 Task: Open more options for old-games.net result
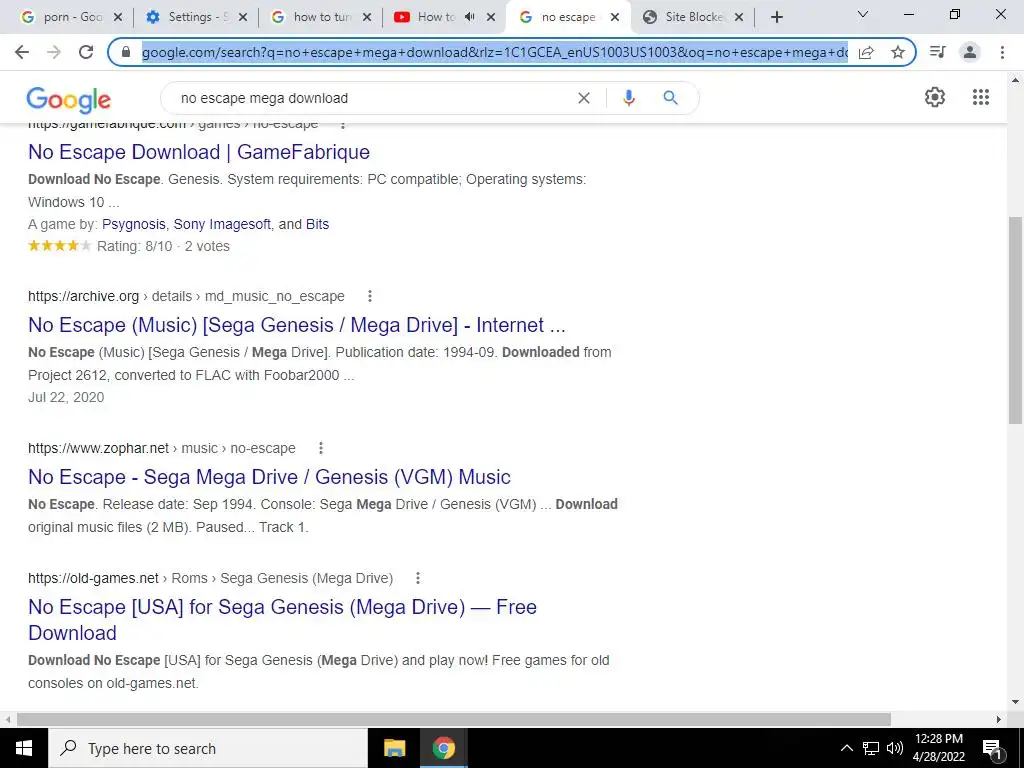point(418,578)
